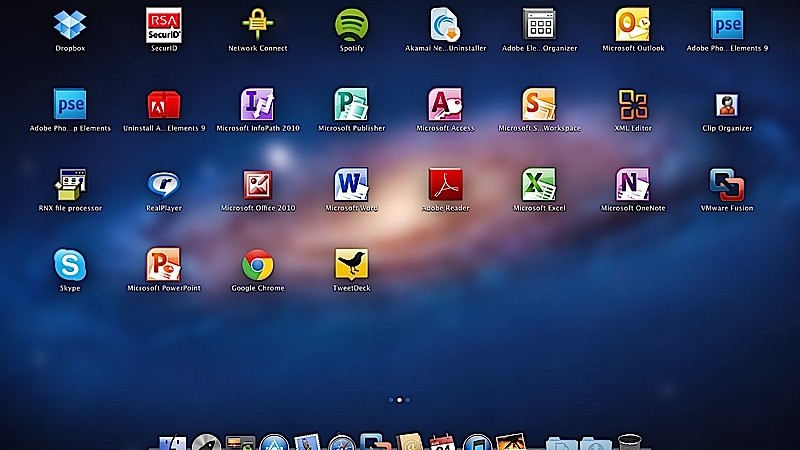The image size is (800, 450).
Task: Open Skype
Action: point(70,265)
